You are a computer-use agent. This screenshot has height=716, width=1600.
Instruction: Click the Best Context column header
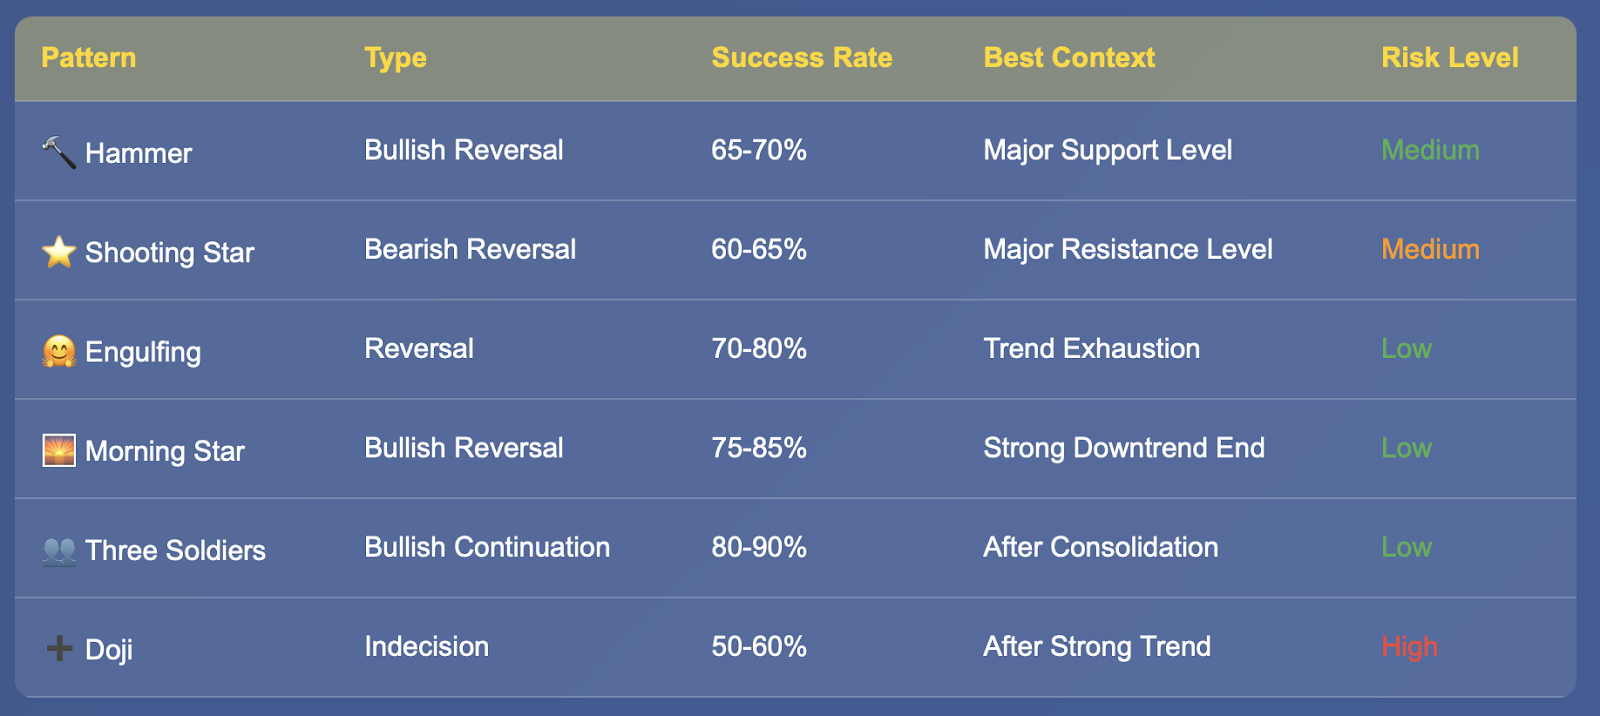click(1069, 58)
